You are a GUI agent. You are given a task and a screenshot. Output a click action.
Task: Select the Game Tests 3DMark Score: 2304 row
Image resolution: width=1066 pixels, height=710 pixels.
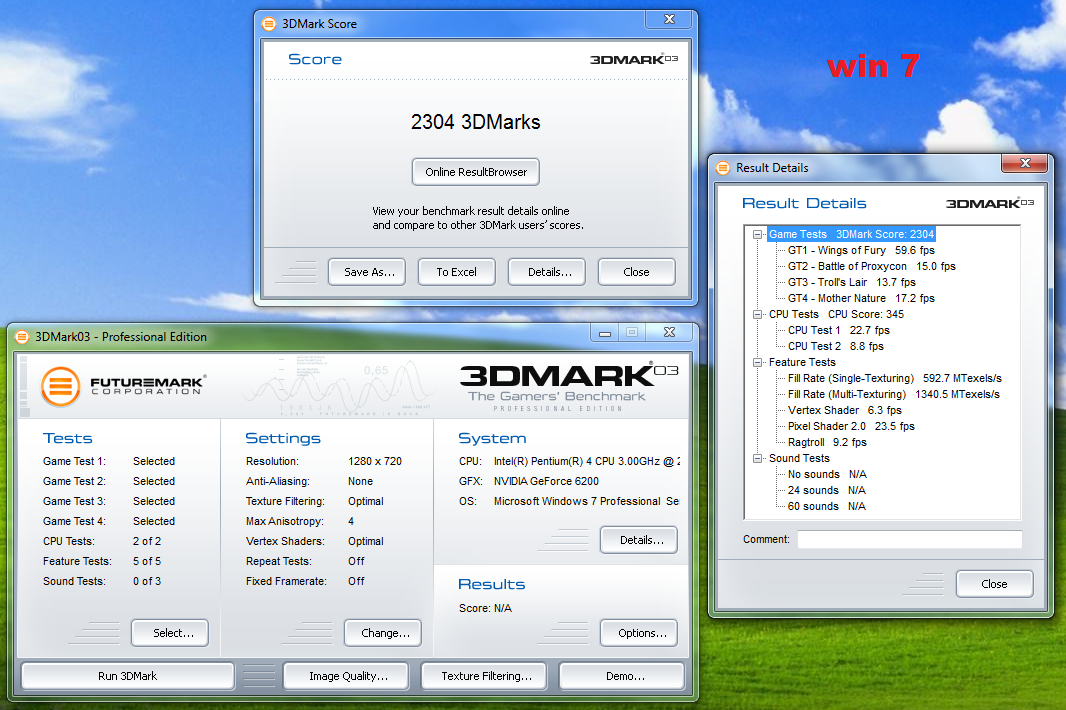click(x=851, y=235)
